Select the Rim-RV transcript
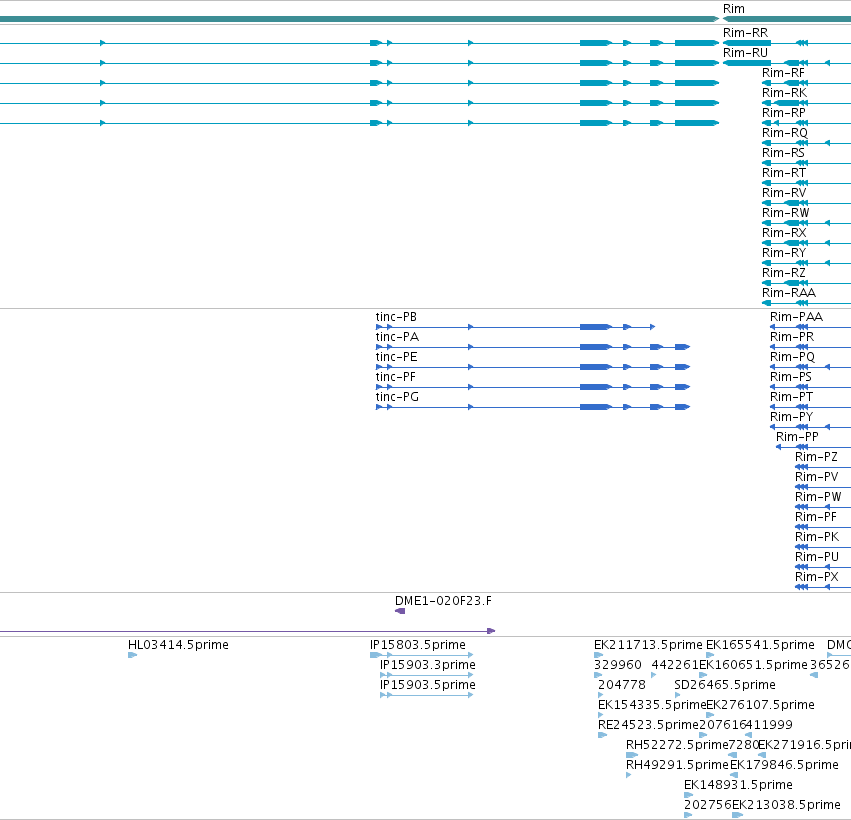 (x=784, y=193)
